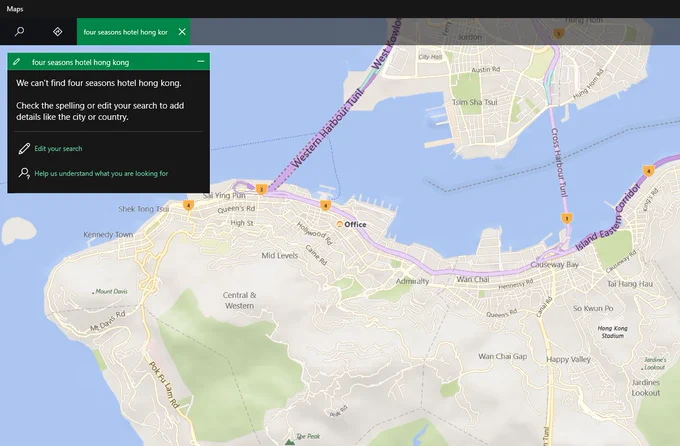The image size is (680, 446).
Task: Click The Peak mountain marker
Action: click(289, 442)
